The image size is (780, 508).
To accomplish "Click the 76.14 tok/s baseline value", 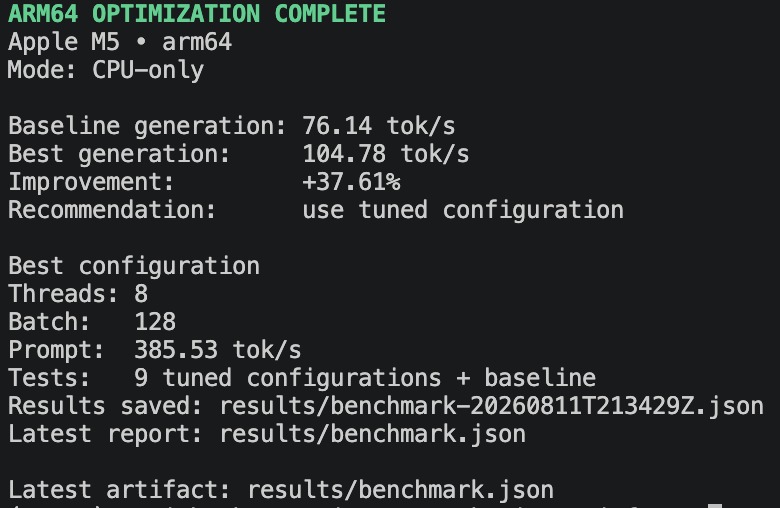I will coord(379,126).
